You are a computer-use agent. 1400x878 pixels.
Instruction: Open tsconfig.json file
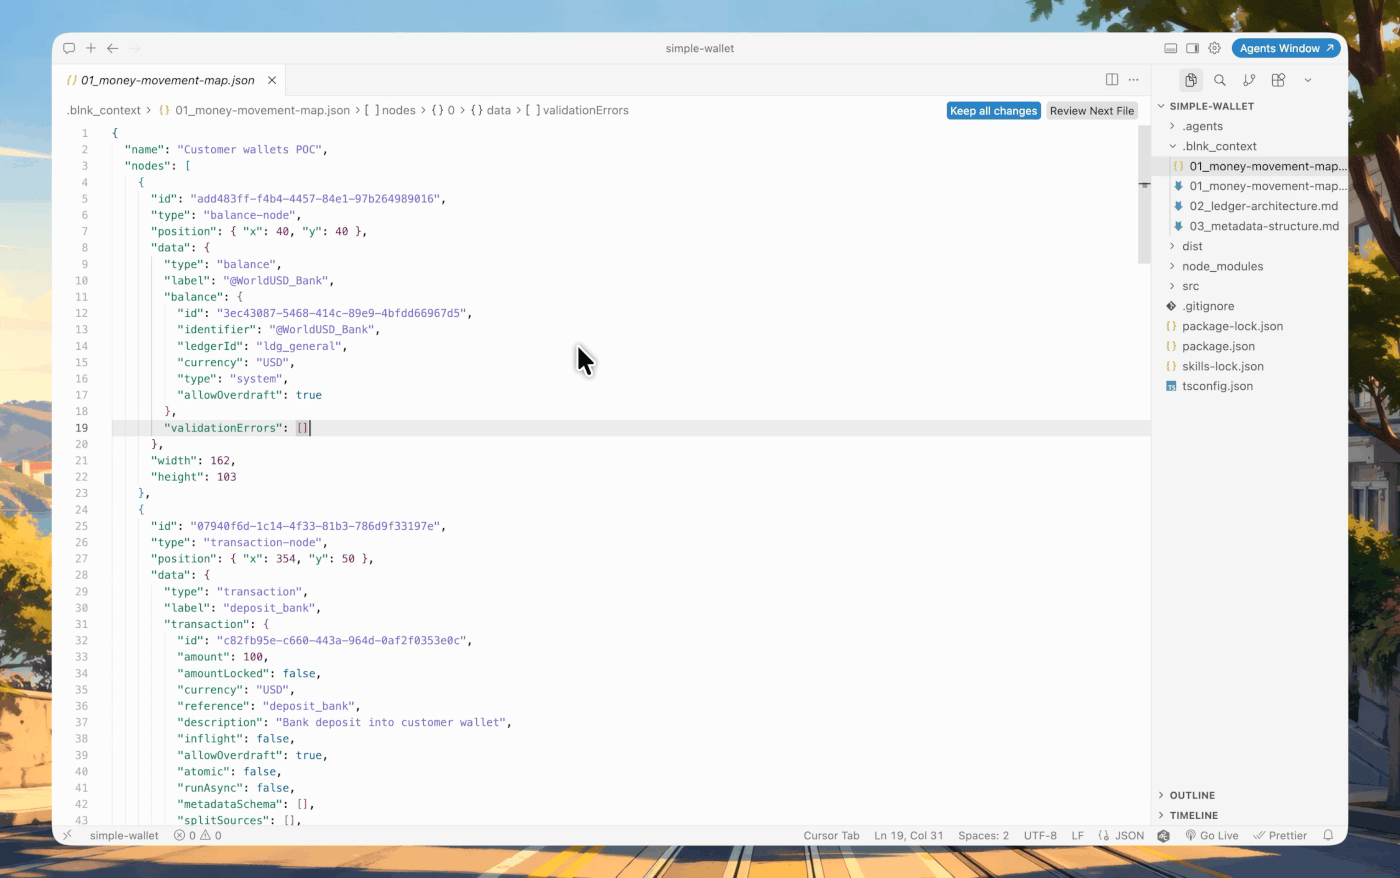click(1250, 386)
